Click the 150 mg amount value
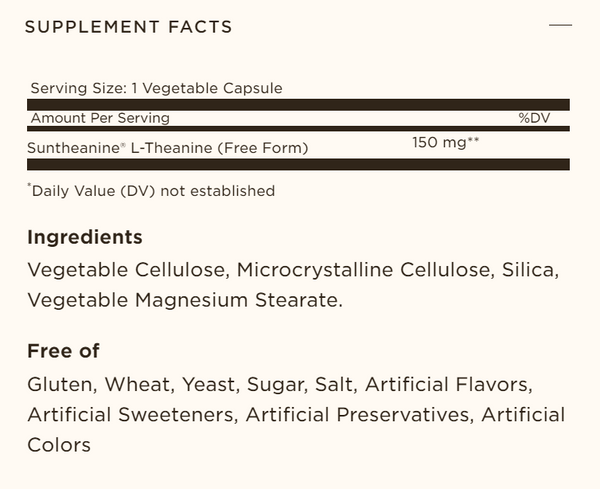The width and height of the screenshot is (600, 489). [x=445, y=143]
